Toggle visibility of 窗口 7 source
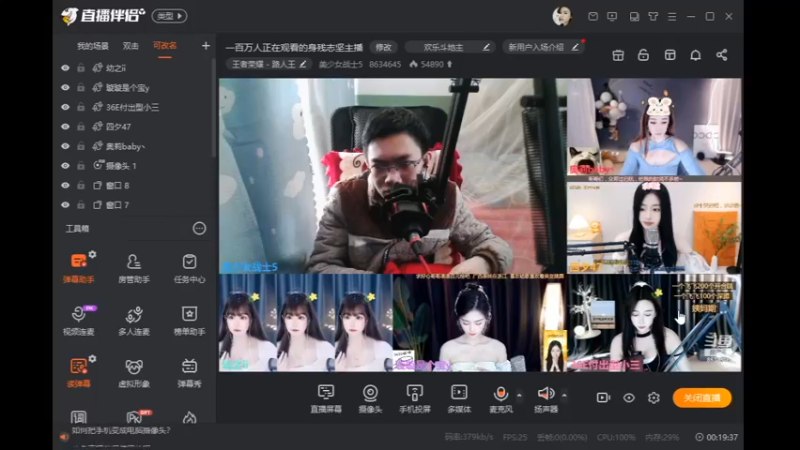Screen dimensions: 800x450 (65, 205)
